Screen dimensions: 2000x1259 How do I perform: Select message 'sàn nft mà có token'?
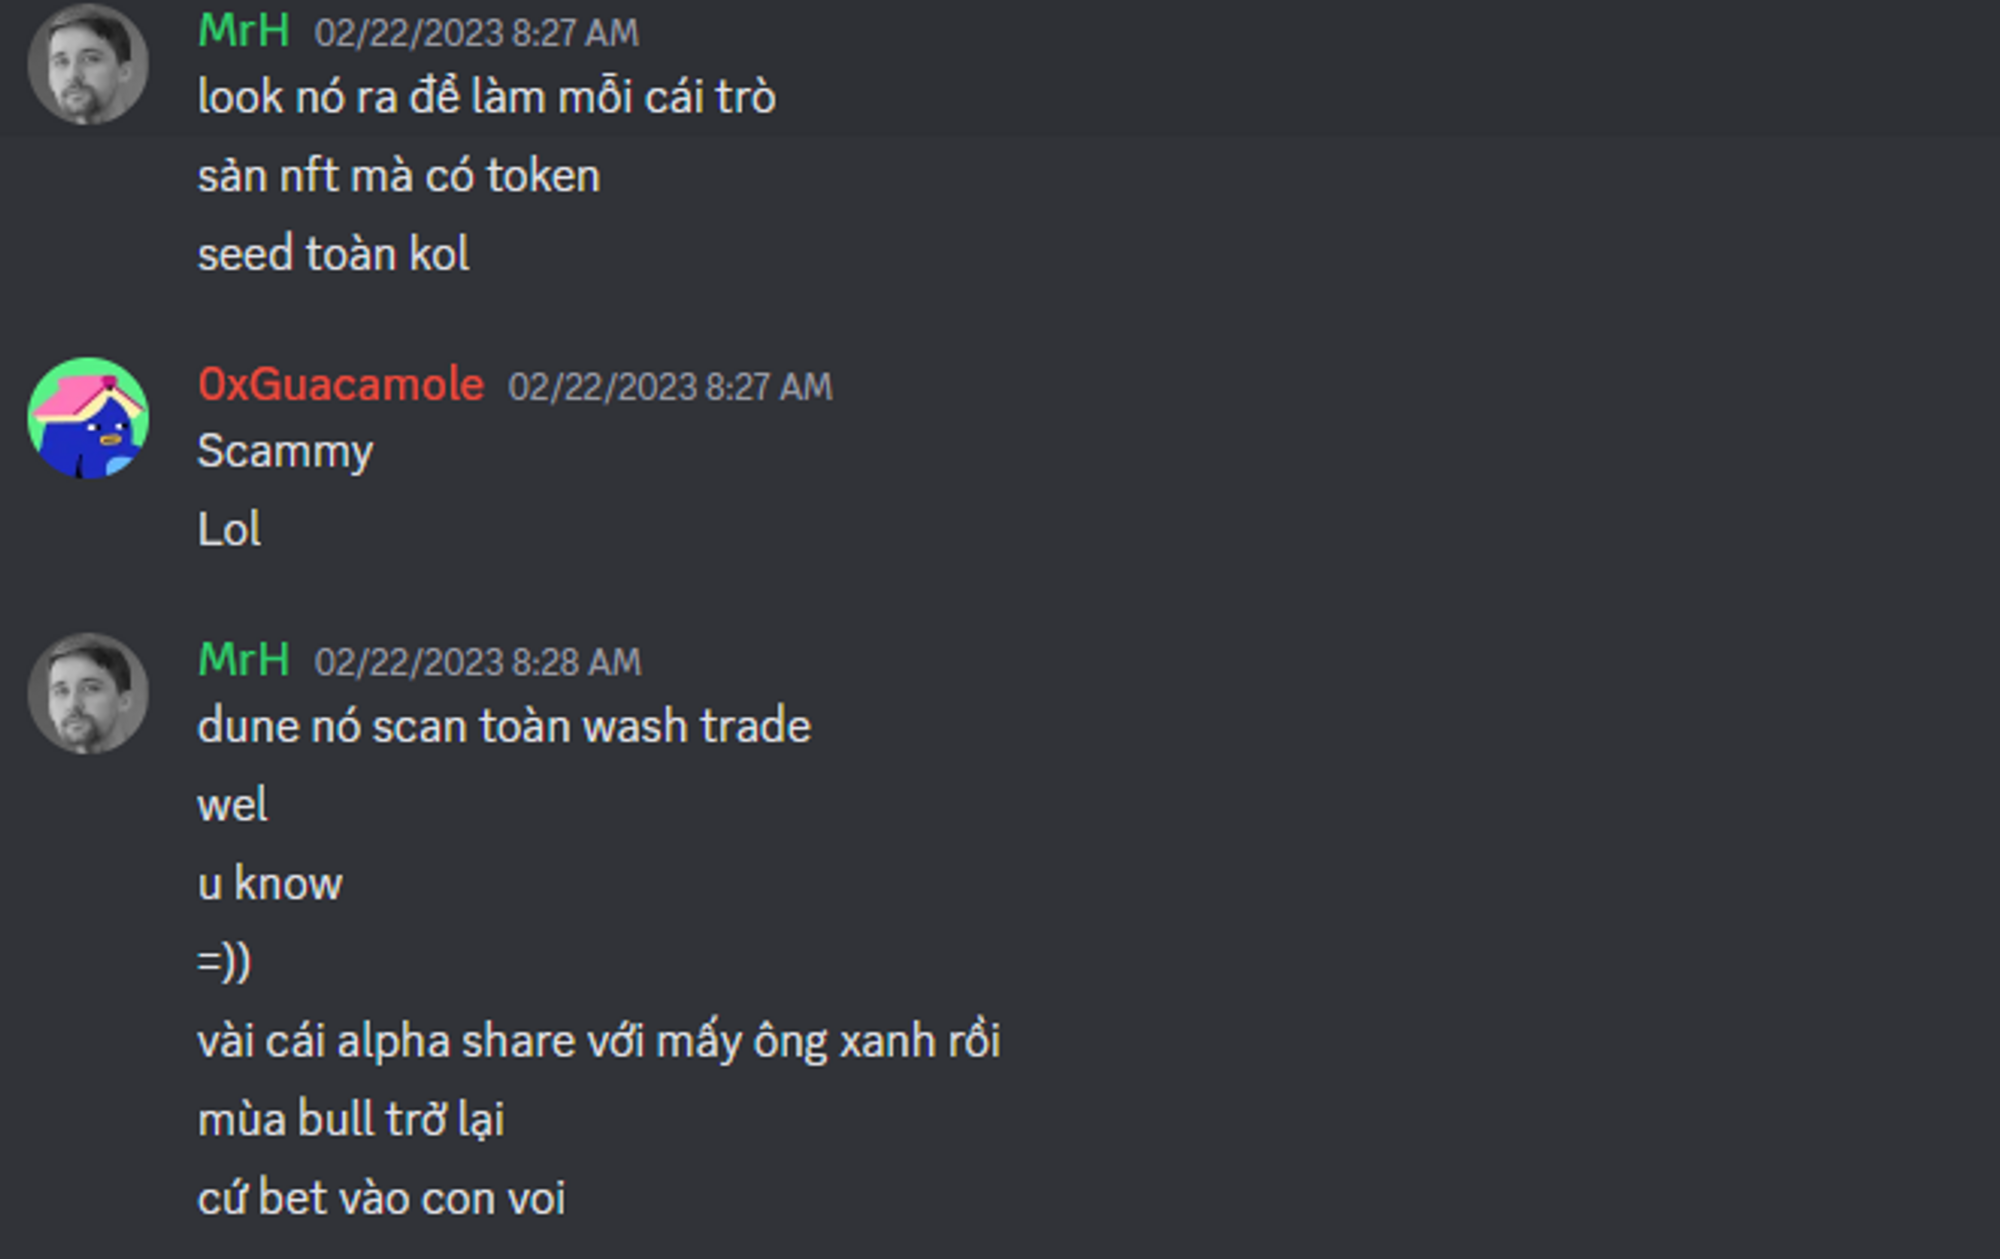click(x=399, y=176)
